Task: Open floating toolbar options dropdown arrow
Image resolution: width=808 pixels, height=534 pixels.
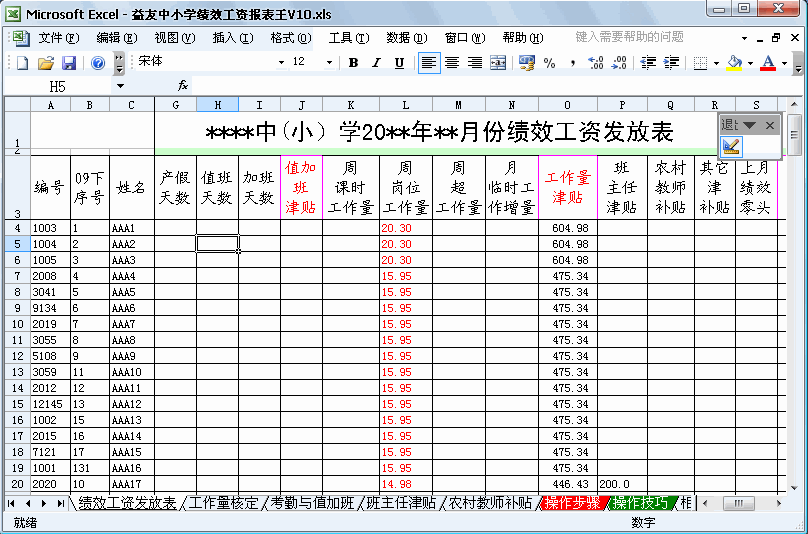Action: click(749, 125)
